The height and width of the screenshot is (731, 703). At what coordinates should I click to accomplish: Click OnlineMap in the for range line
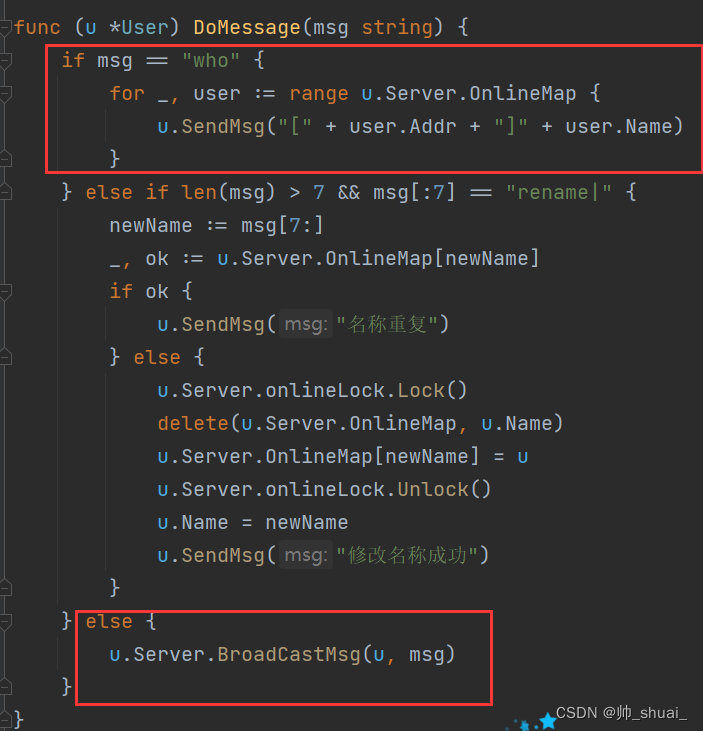tap(523, 94)
